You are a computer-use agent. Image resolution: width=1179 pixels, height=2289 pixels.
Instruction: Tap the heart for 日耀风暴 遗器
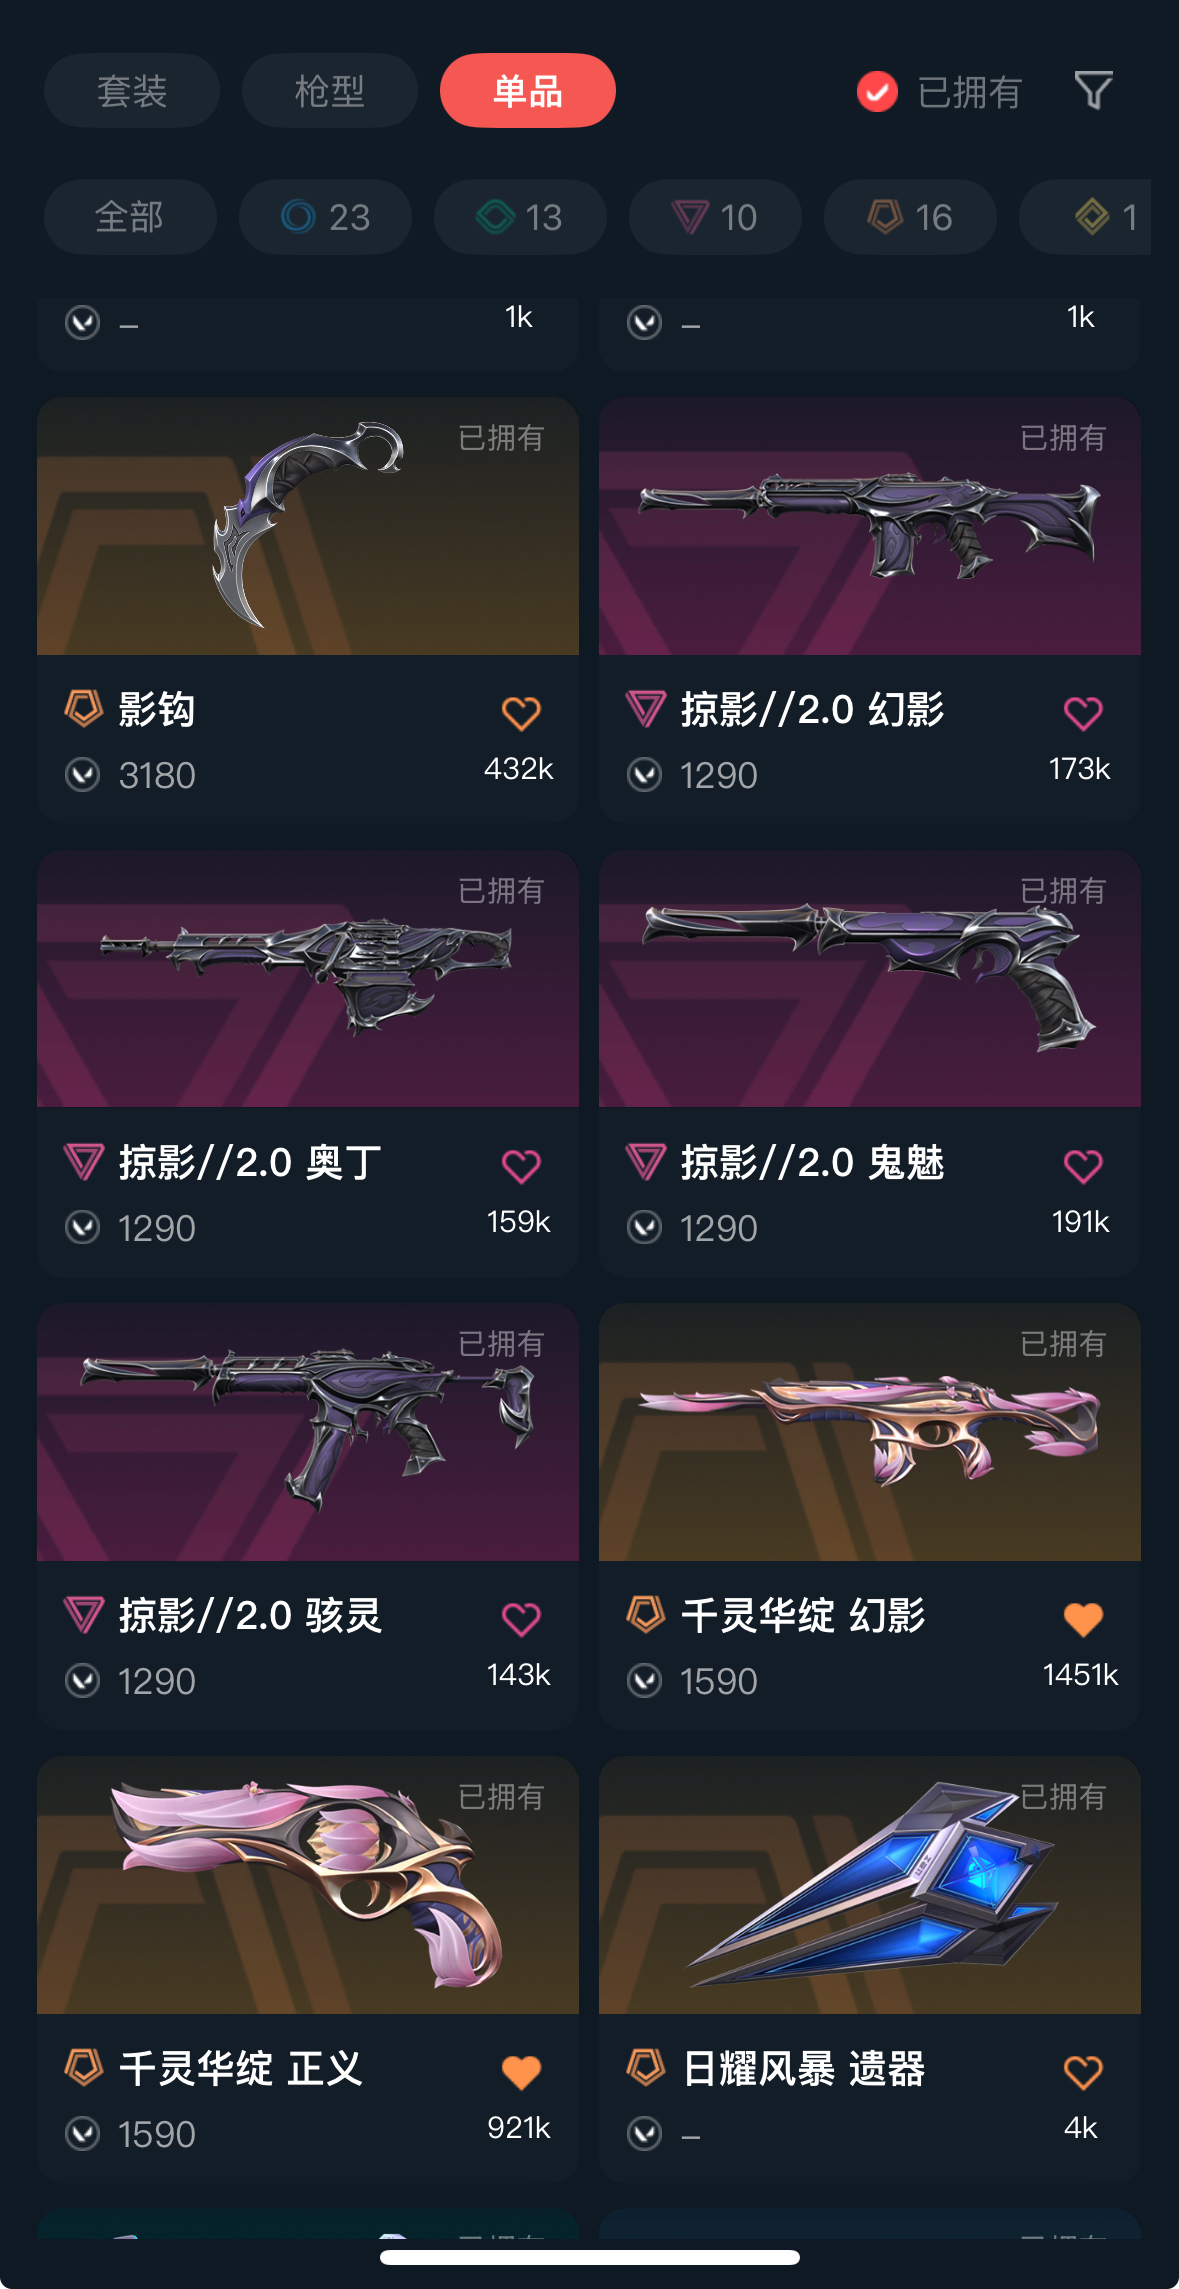(1083, 2072)
